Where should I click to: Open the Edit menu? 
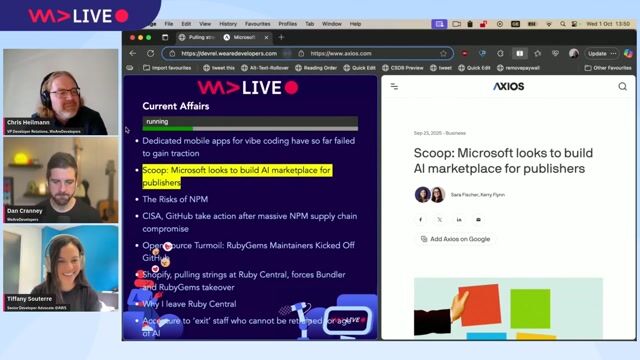(186, 24)
